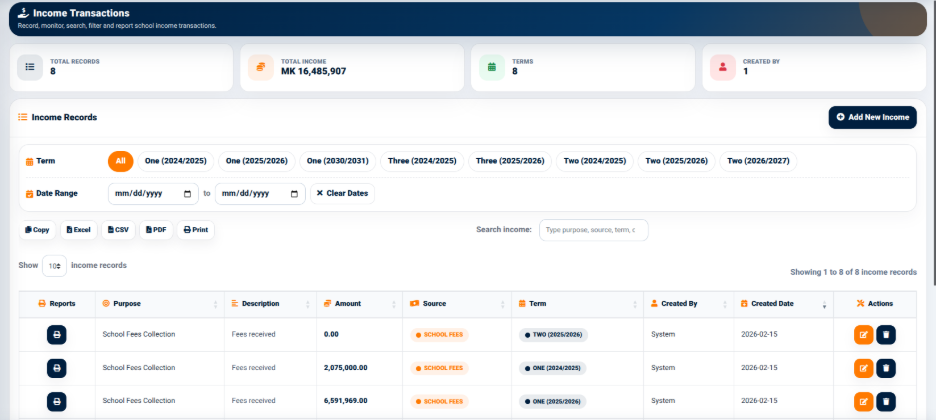Image resolution: width=936 pixels, height=420 pixels.
Task: Edit the 6,591,969.00 income record
Action: (x=863, y=402)
